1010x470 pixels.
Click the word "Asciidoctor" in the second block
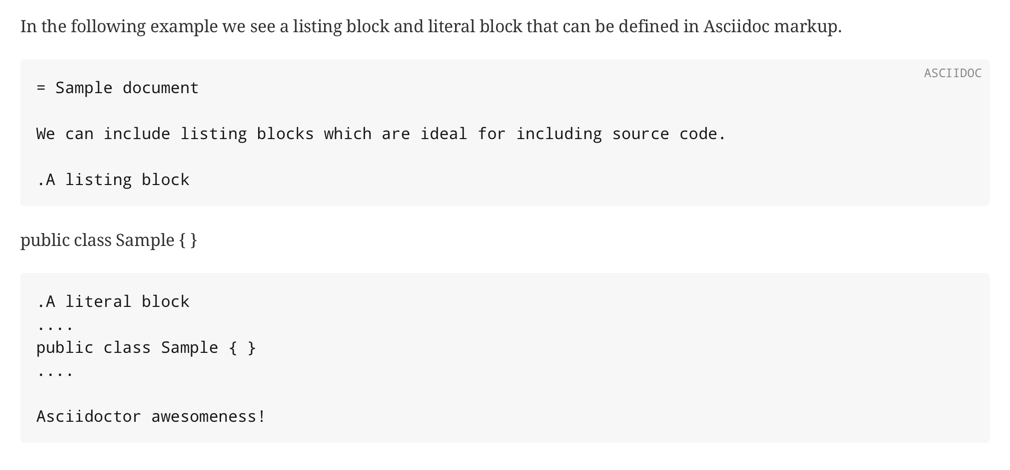(88, 417)
